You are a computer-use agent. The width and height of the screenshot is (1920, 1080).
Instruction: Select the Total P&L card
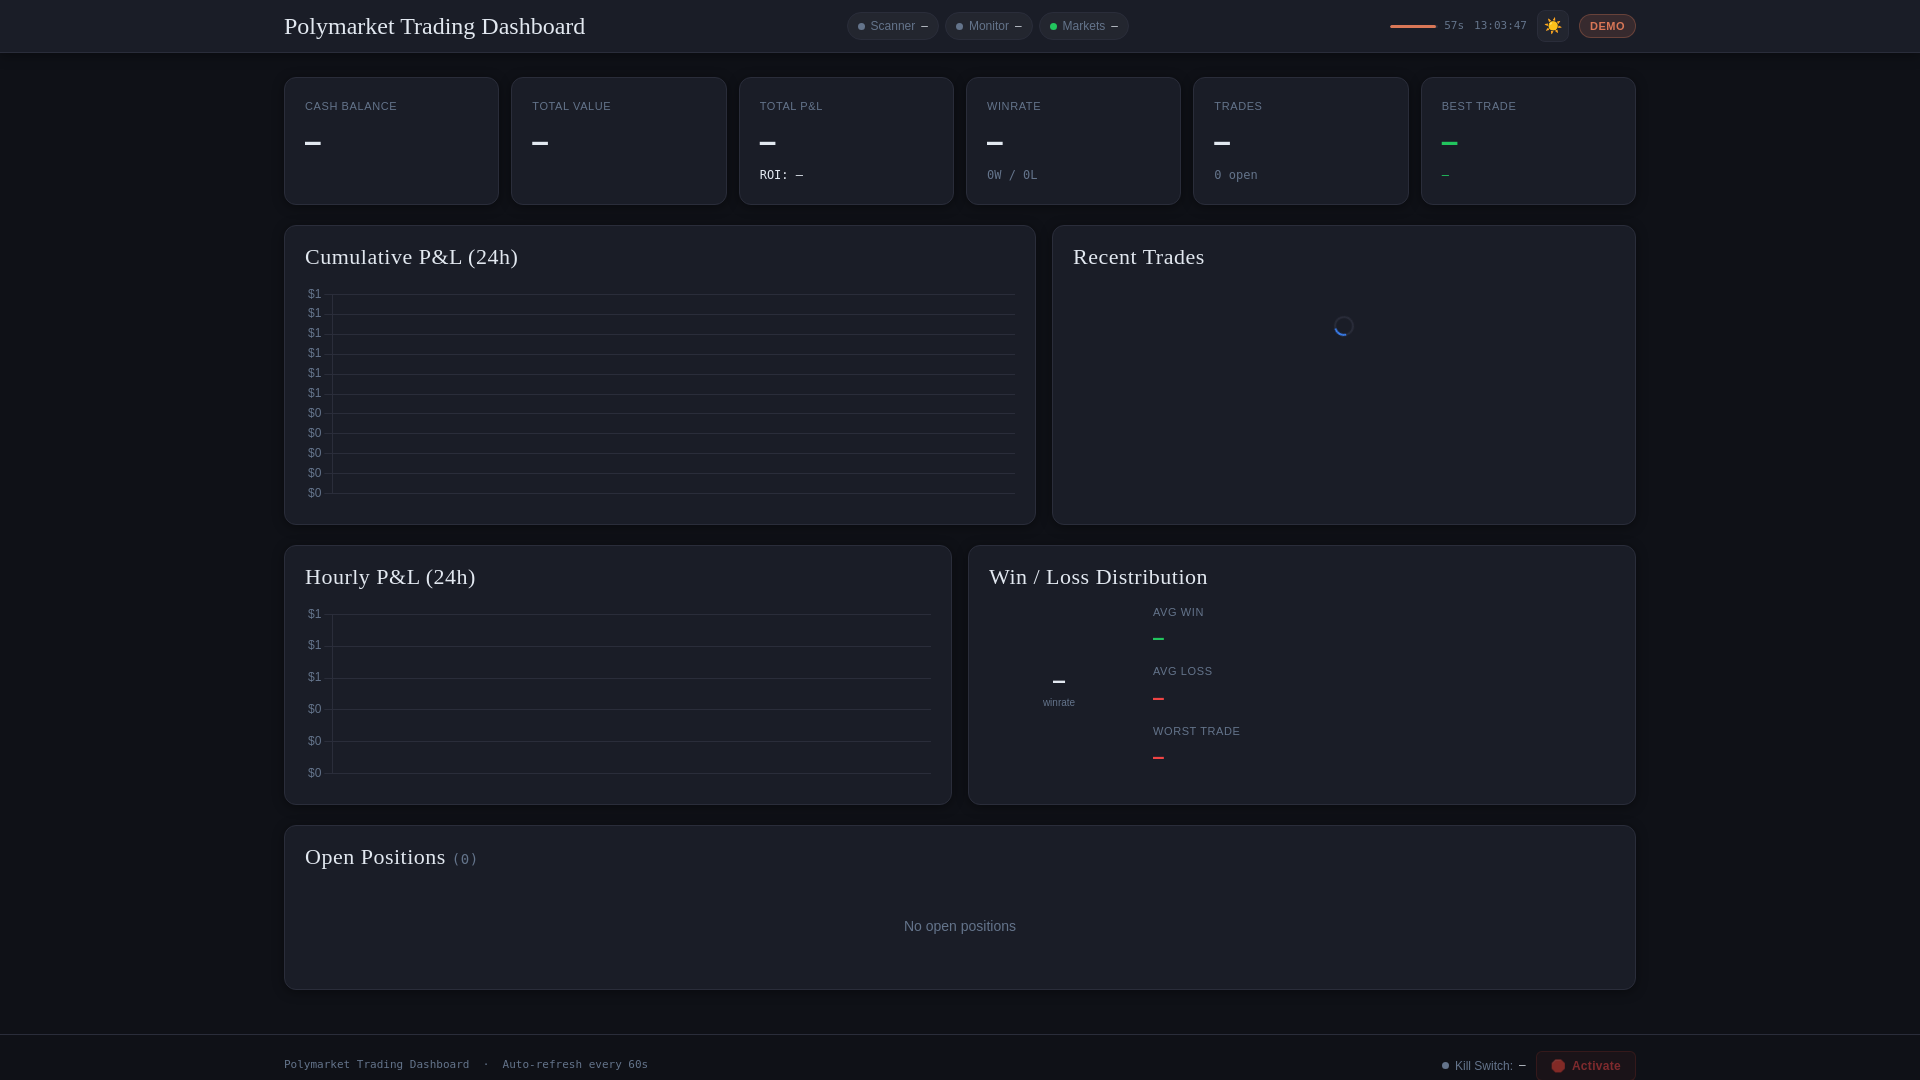[846, 141]
